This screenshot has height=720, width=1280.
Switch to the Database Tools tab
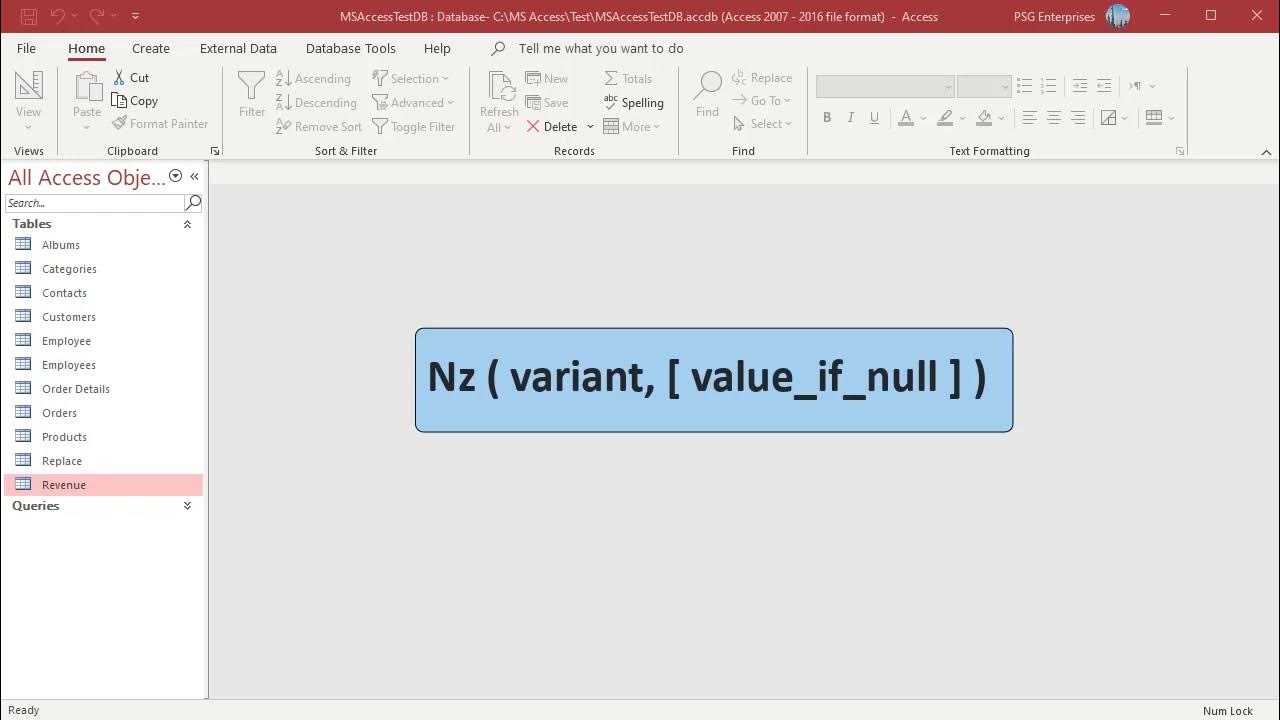[x=351, y=48]
